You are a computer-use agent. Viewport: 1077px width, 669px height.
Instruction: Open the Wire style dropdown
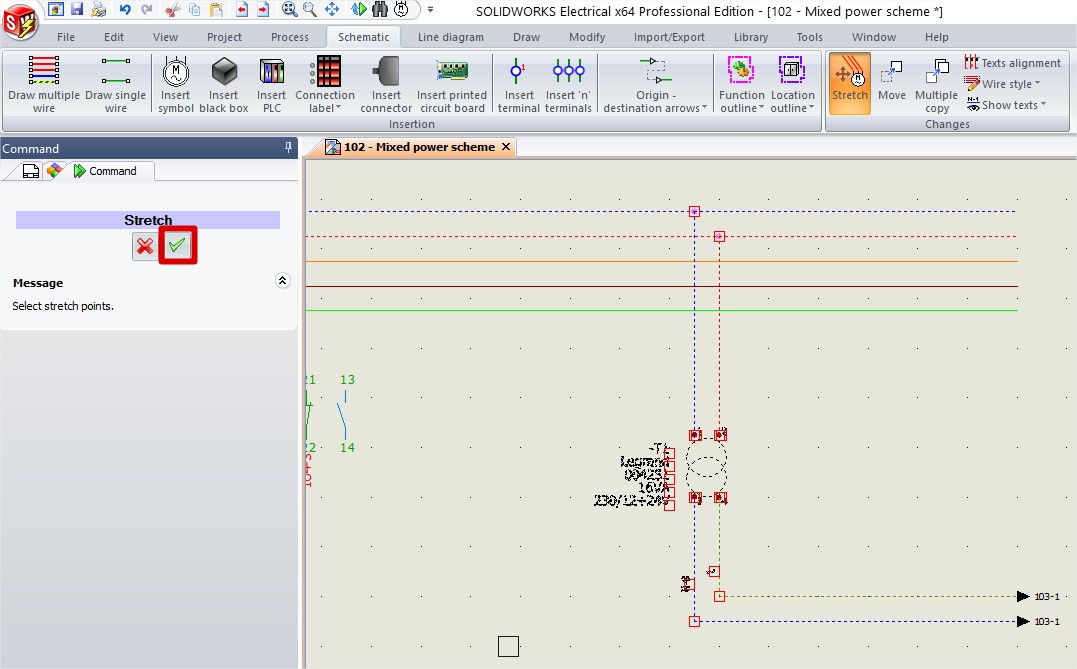pyautogui.click(x=1003, y=84)
